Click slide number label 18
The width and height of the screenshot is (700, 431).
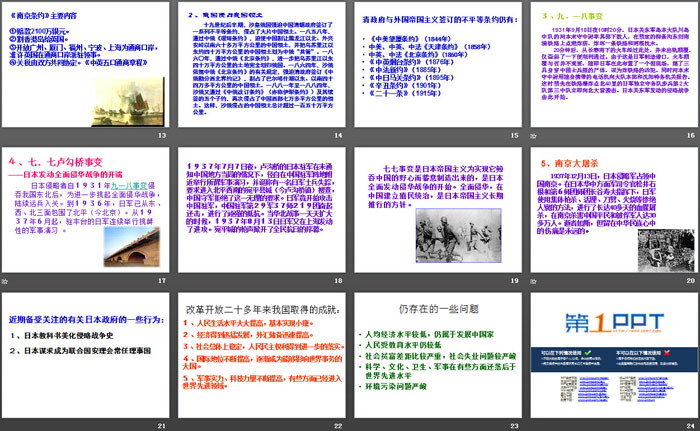coord(338,280)
